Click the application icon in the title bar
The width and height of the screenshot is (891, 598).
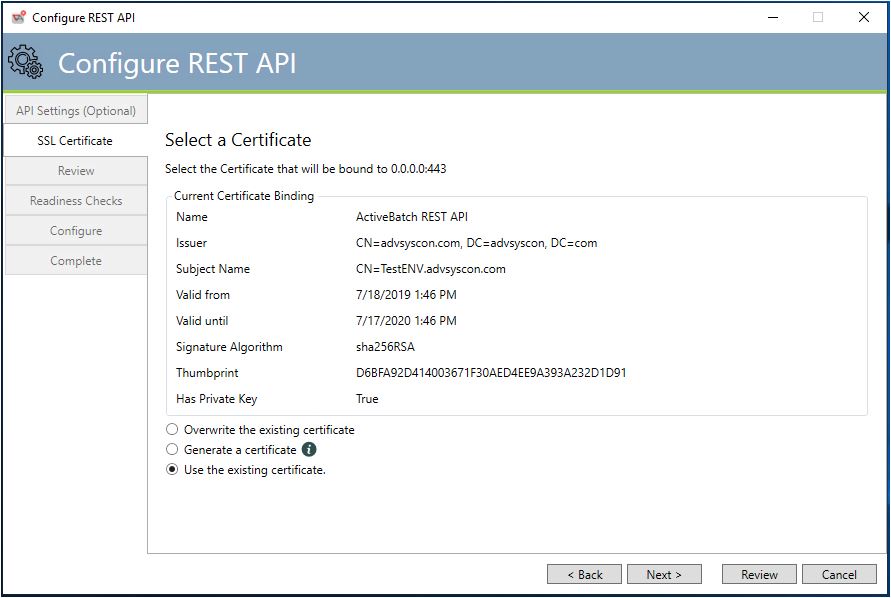click(18, 17)
